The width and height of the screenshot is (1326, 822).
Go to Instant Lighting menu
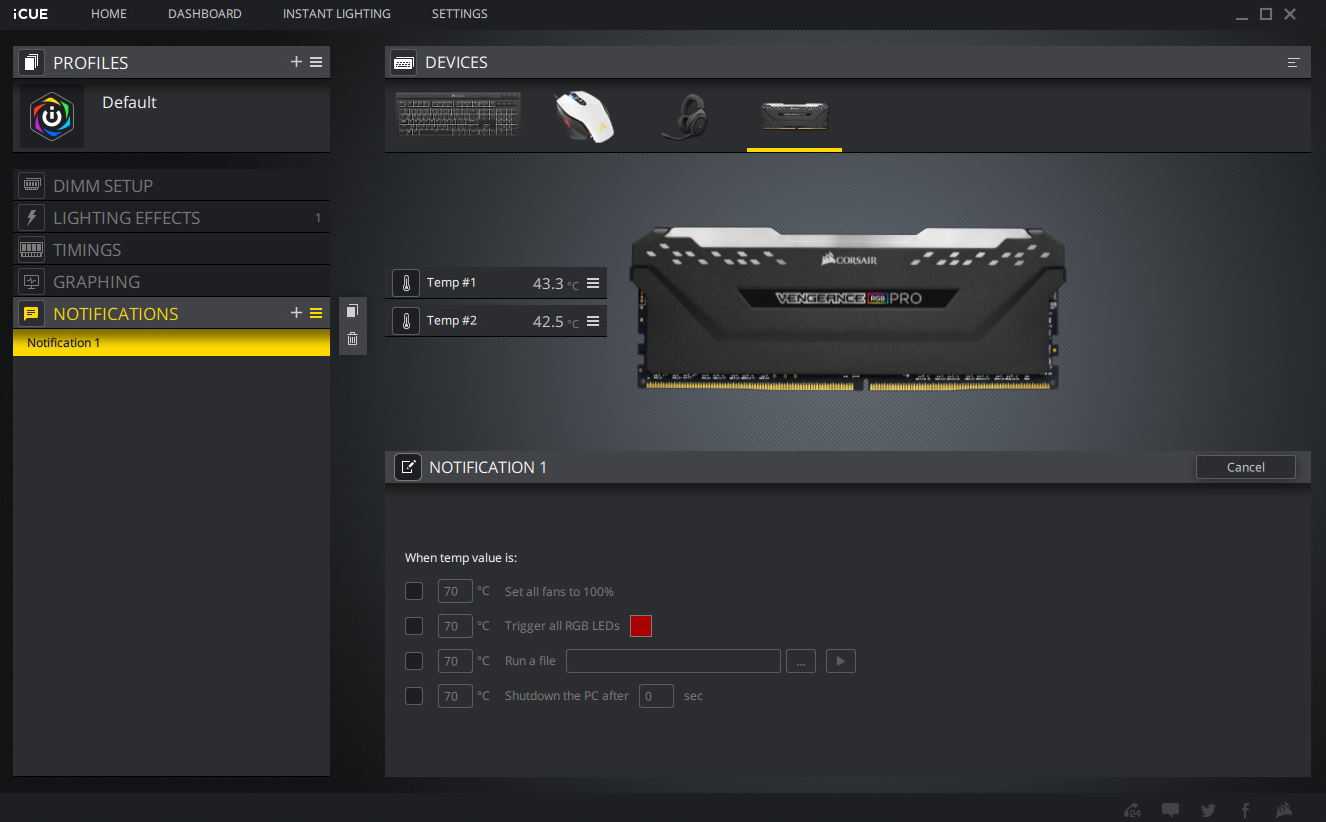pyautogui.click(x=336, y=14)
